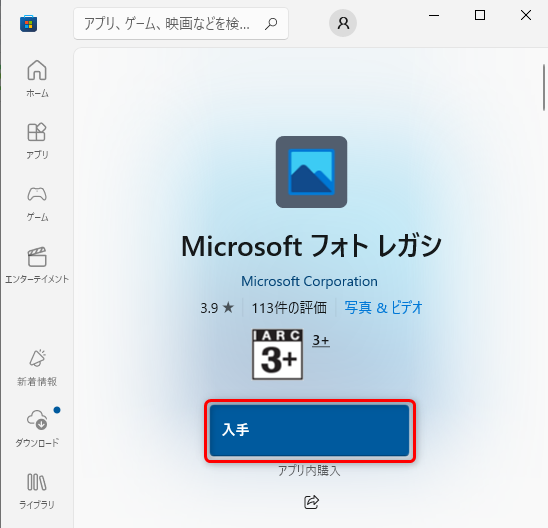Close the Microsoft Store window

526,15
